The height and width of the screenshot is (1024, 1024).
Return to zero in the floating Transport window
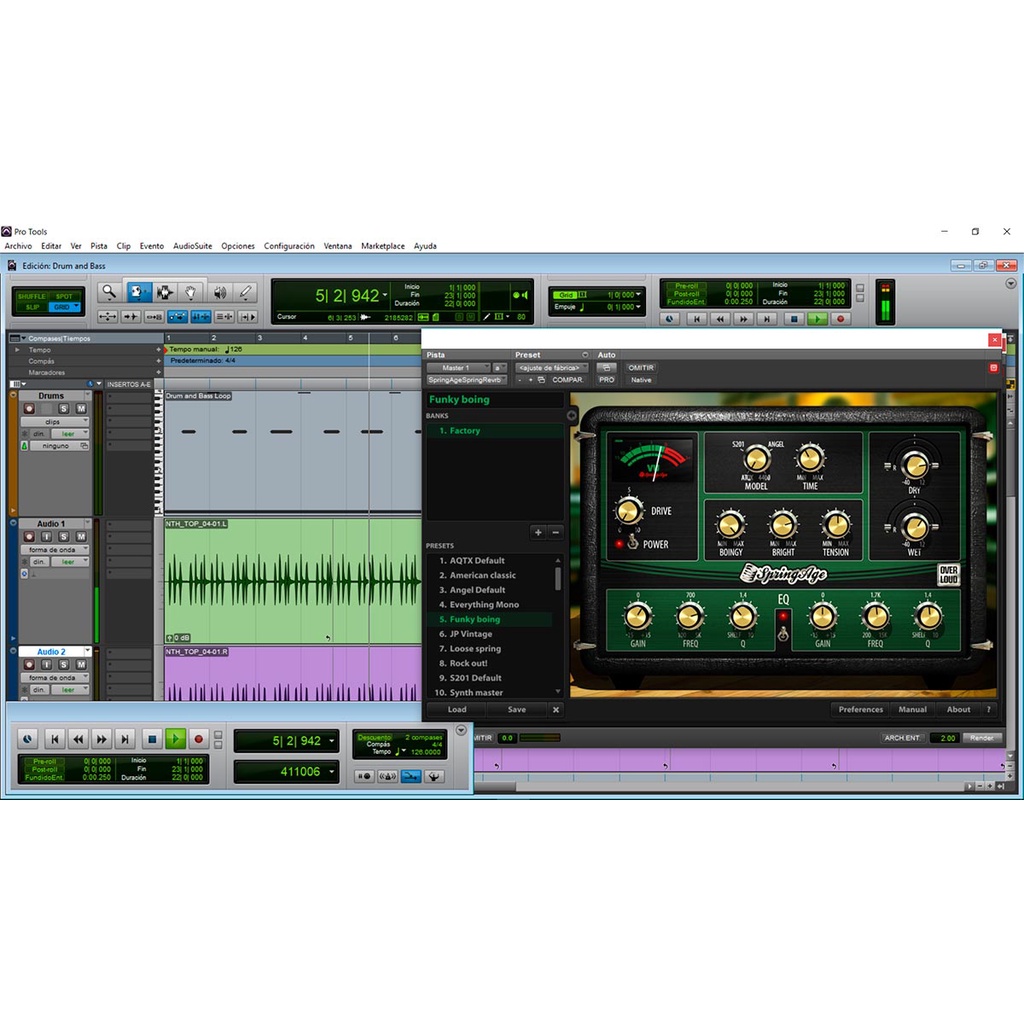55,739
